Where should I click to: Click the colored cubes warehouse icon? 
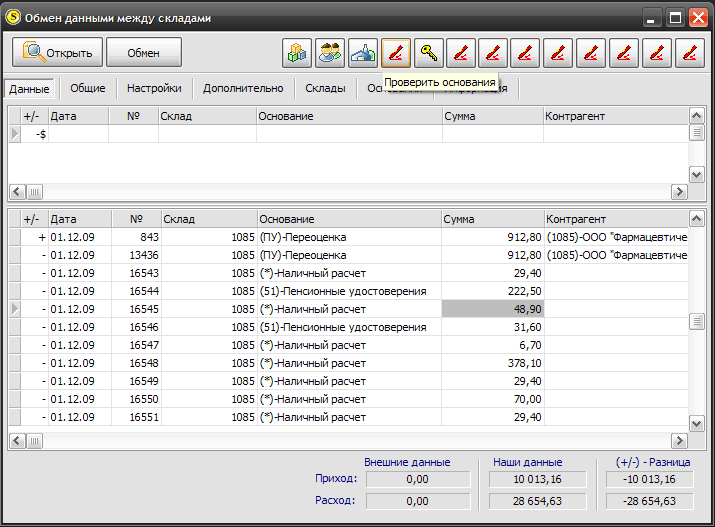(x=297, y=53)
